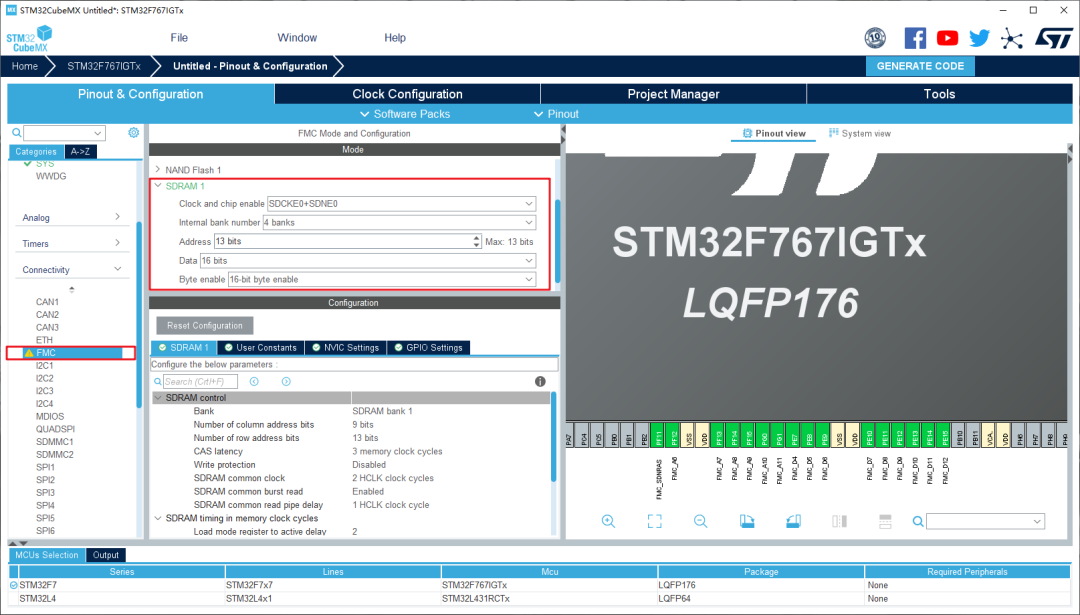
Task: Open the File menu
Action: (179, 38)
